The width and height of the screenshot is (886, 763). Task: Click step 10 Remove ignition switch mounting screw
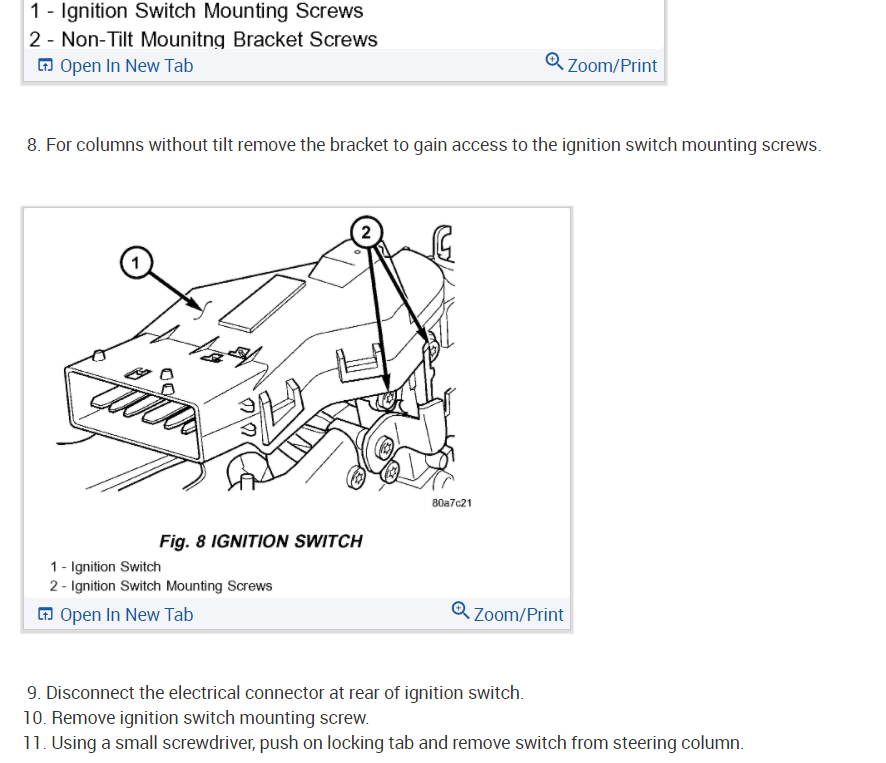(196, 718)
